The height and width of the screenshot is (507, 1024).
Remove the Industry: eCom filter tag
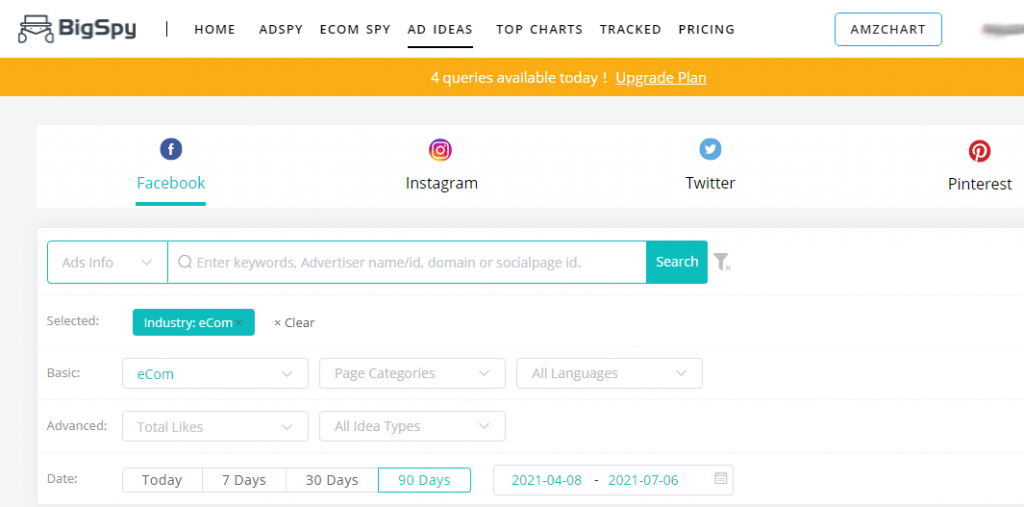pos(239,323)
